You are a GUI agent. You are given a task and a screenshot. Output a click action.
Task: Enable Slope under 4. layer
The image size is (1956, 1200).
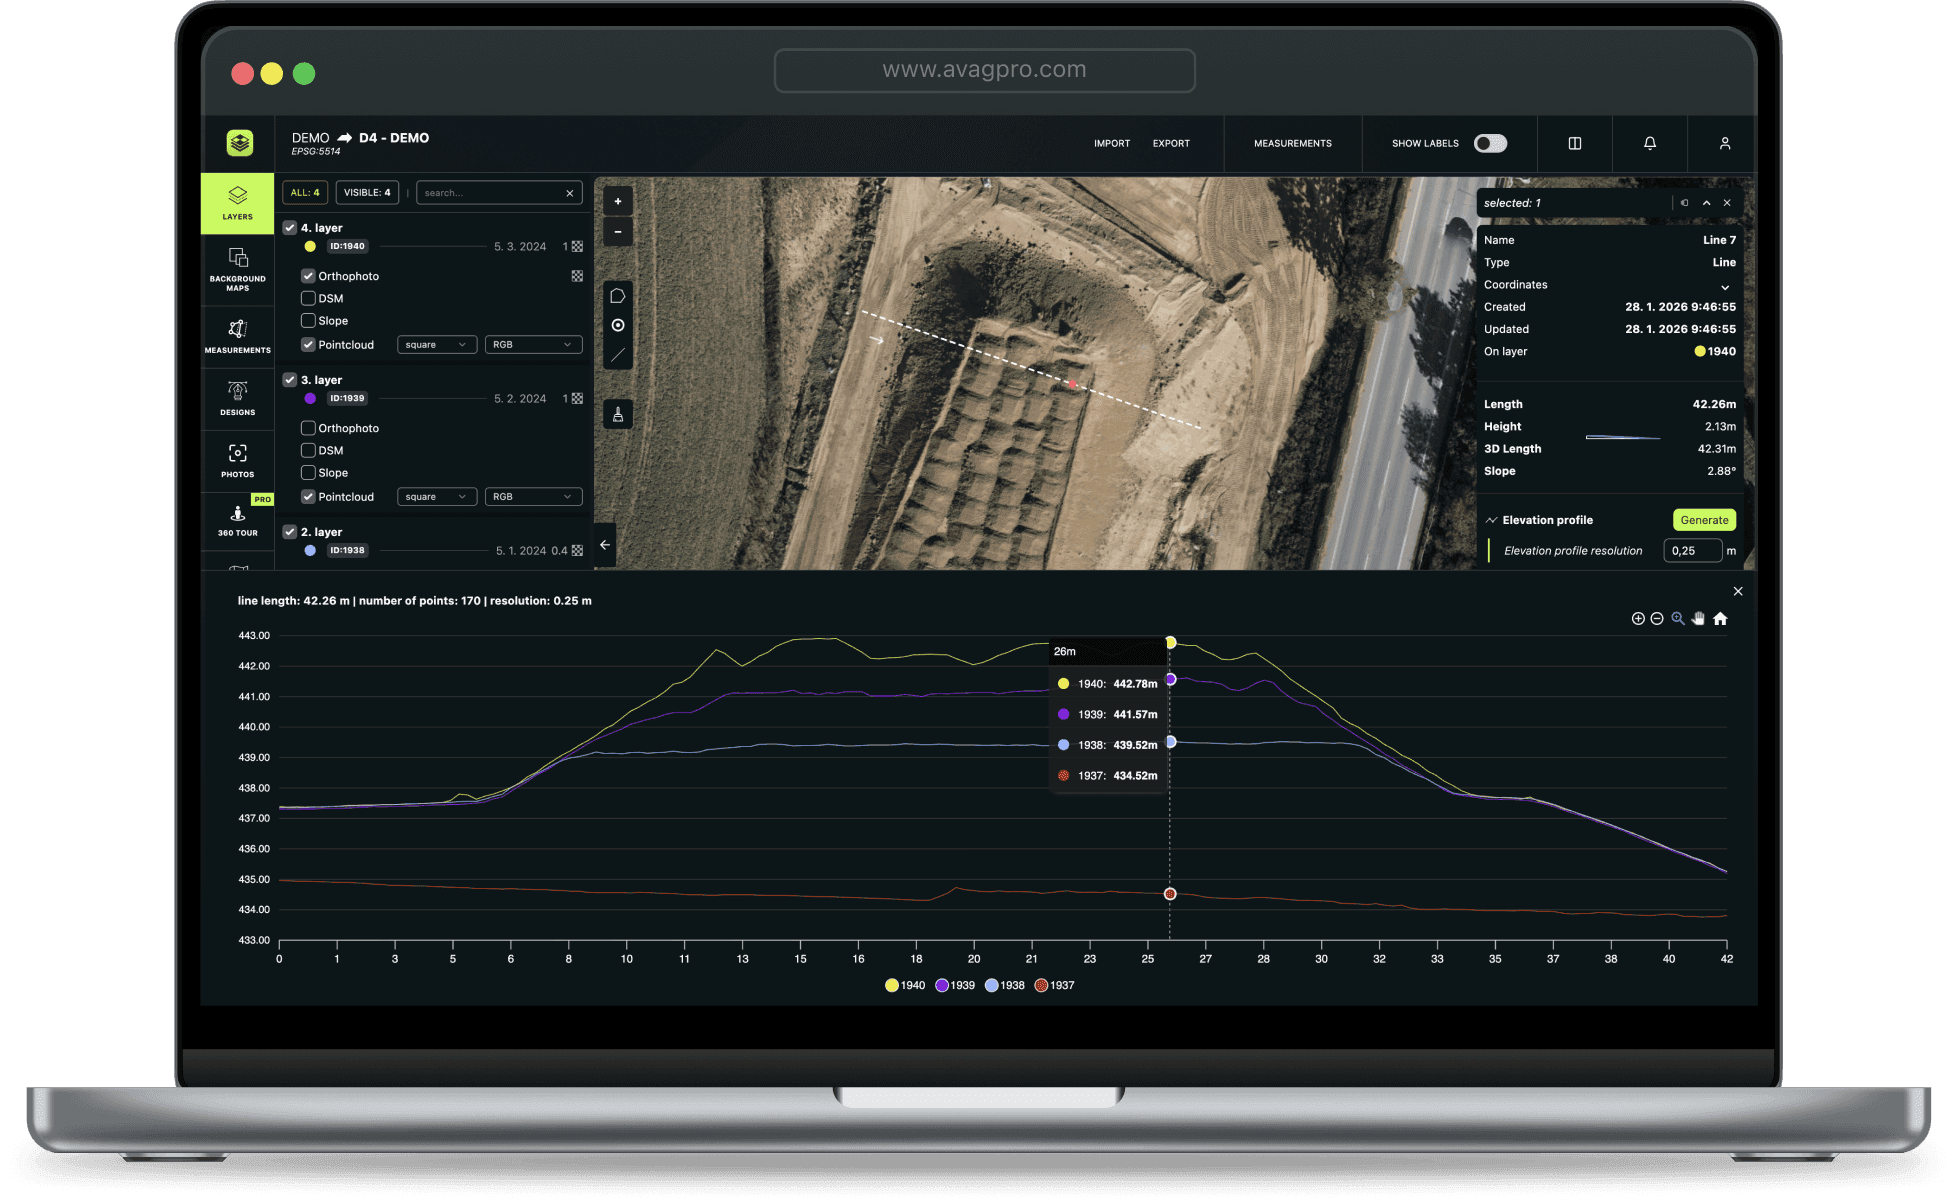pyautogui.click(x=308, y=321)
